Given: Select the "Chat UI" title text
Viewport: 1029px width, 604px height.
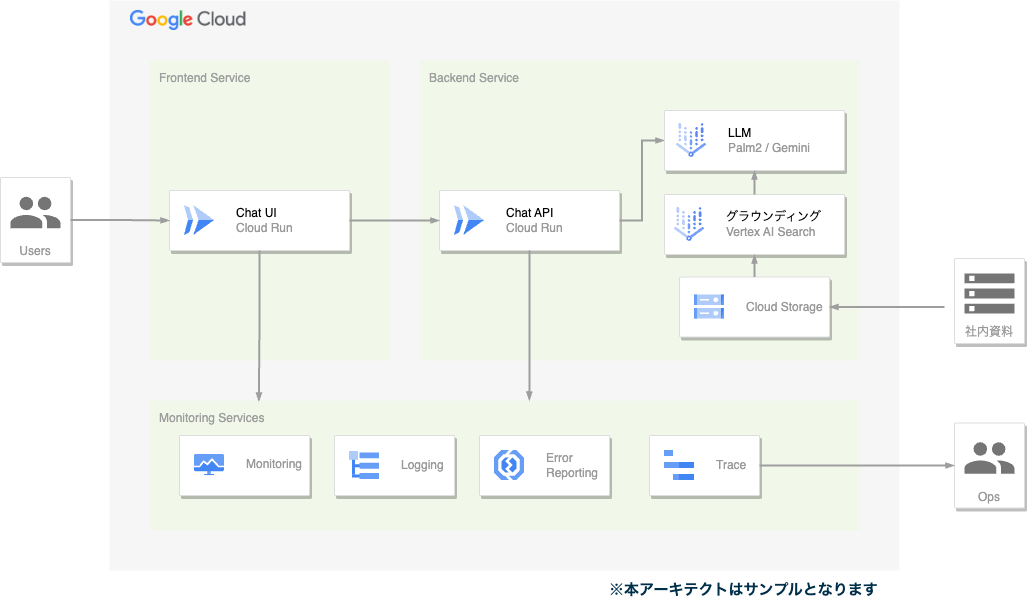Looking at the screenshot, I should tap(256, 213).
